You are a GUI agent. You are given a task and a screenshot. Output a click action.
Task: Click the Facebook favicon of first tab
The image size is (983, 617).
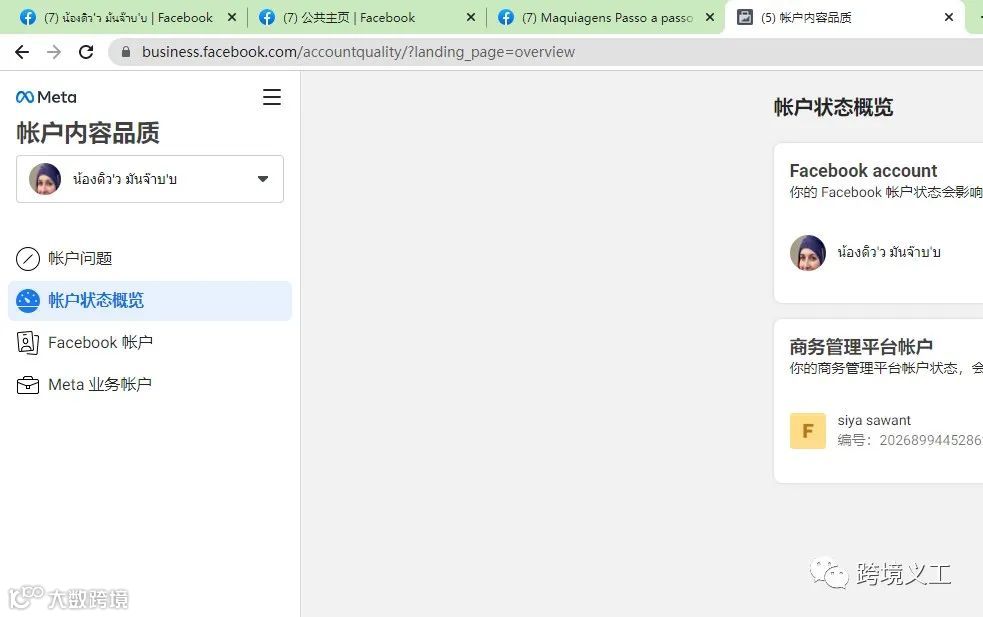pyautogui.click(x=28, y=18)
